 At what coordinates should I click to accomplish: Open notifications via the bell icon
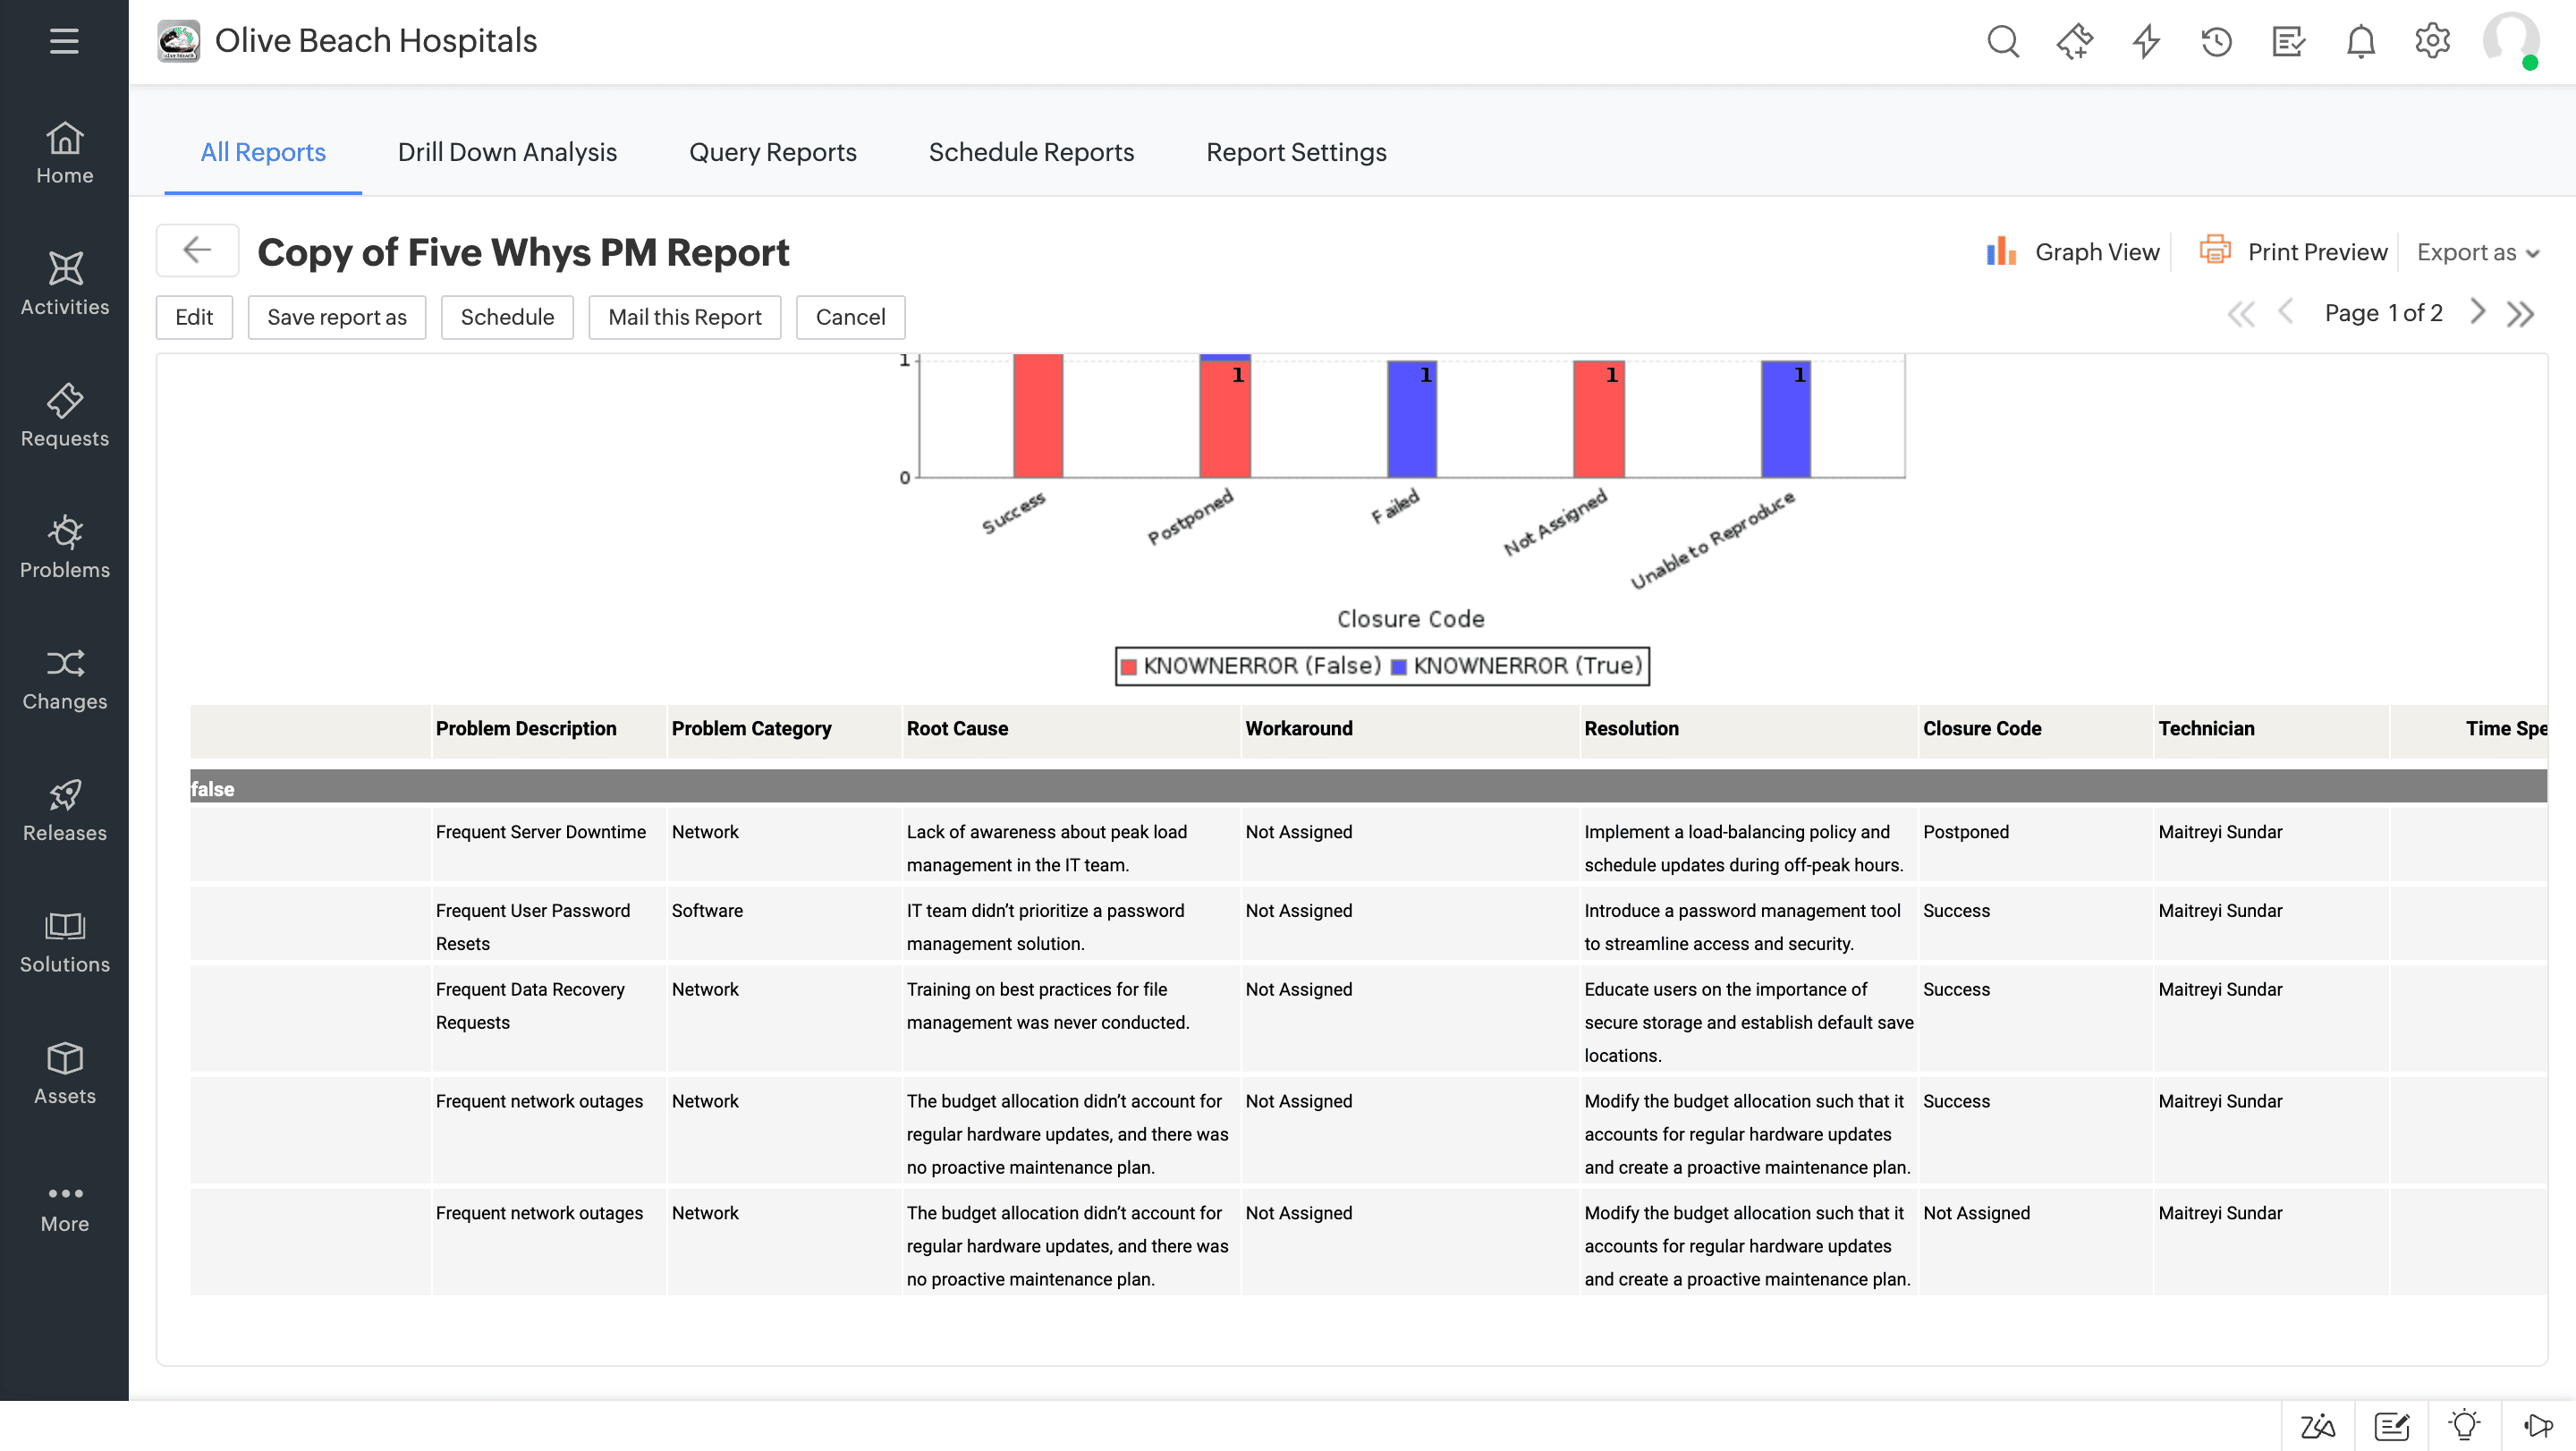(x=2360, y=41)
